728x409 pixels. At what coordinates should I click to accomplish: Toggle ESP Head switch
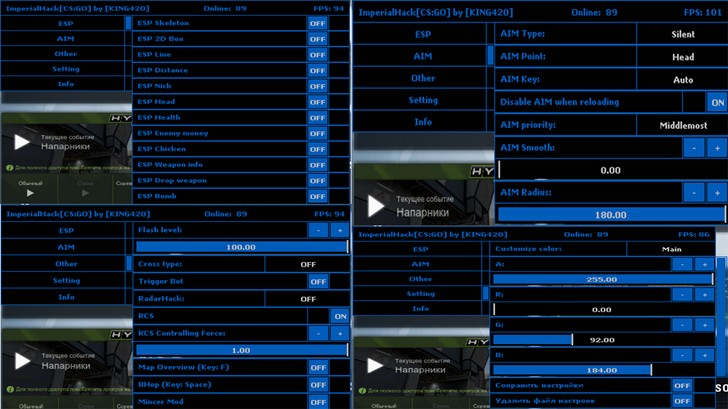point(318,102)
